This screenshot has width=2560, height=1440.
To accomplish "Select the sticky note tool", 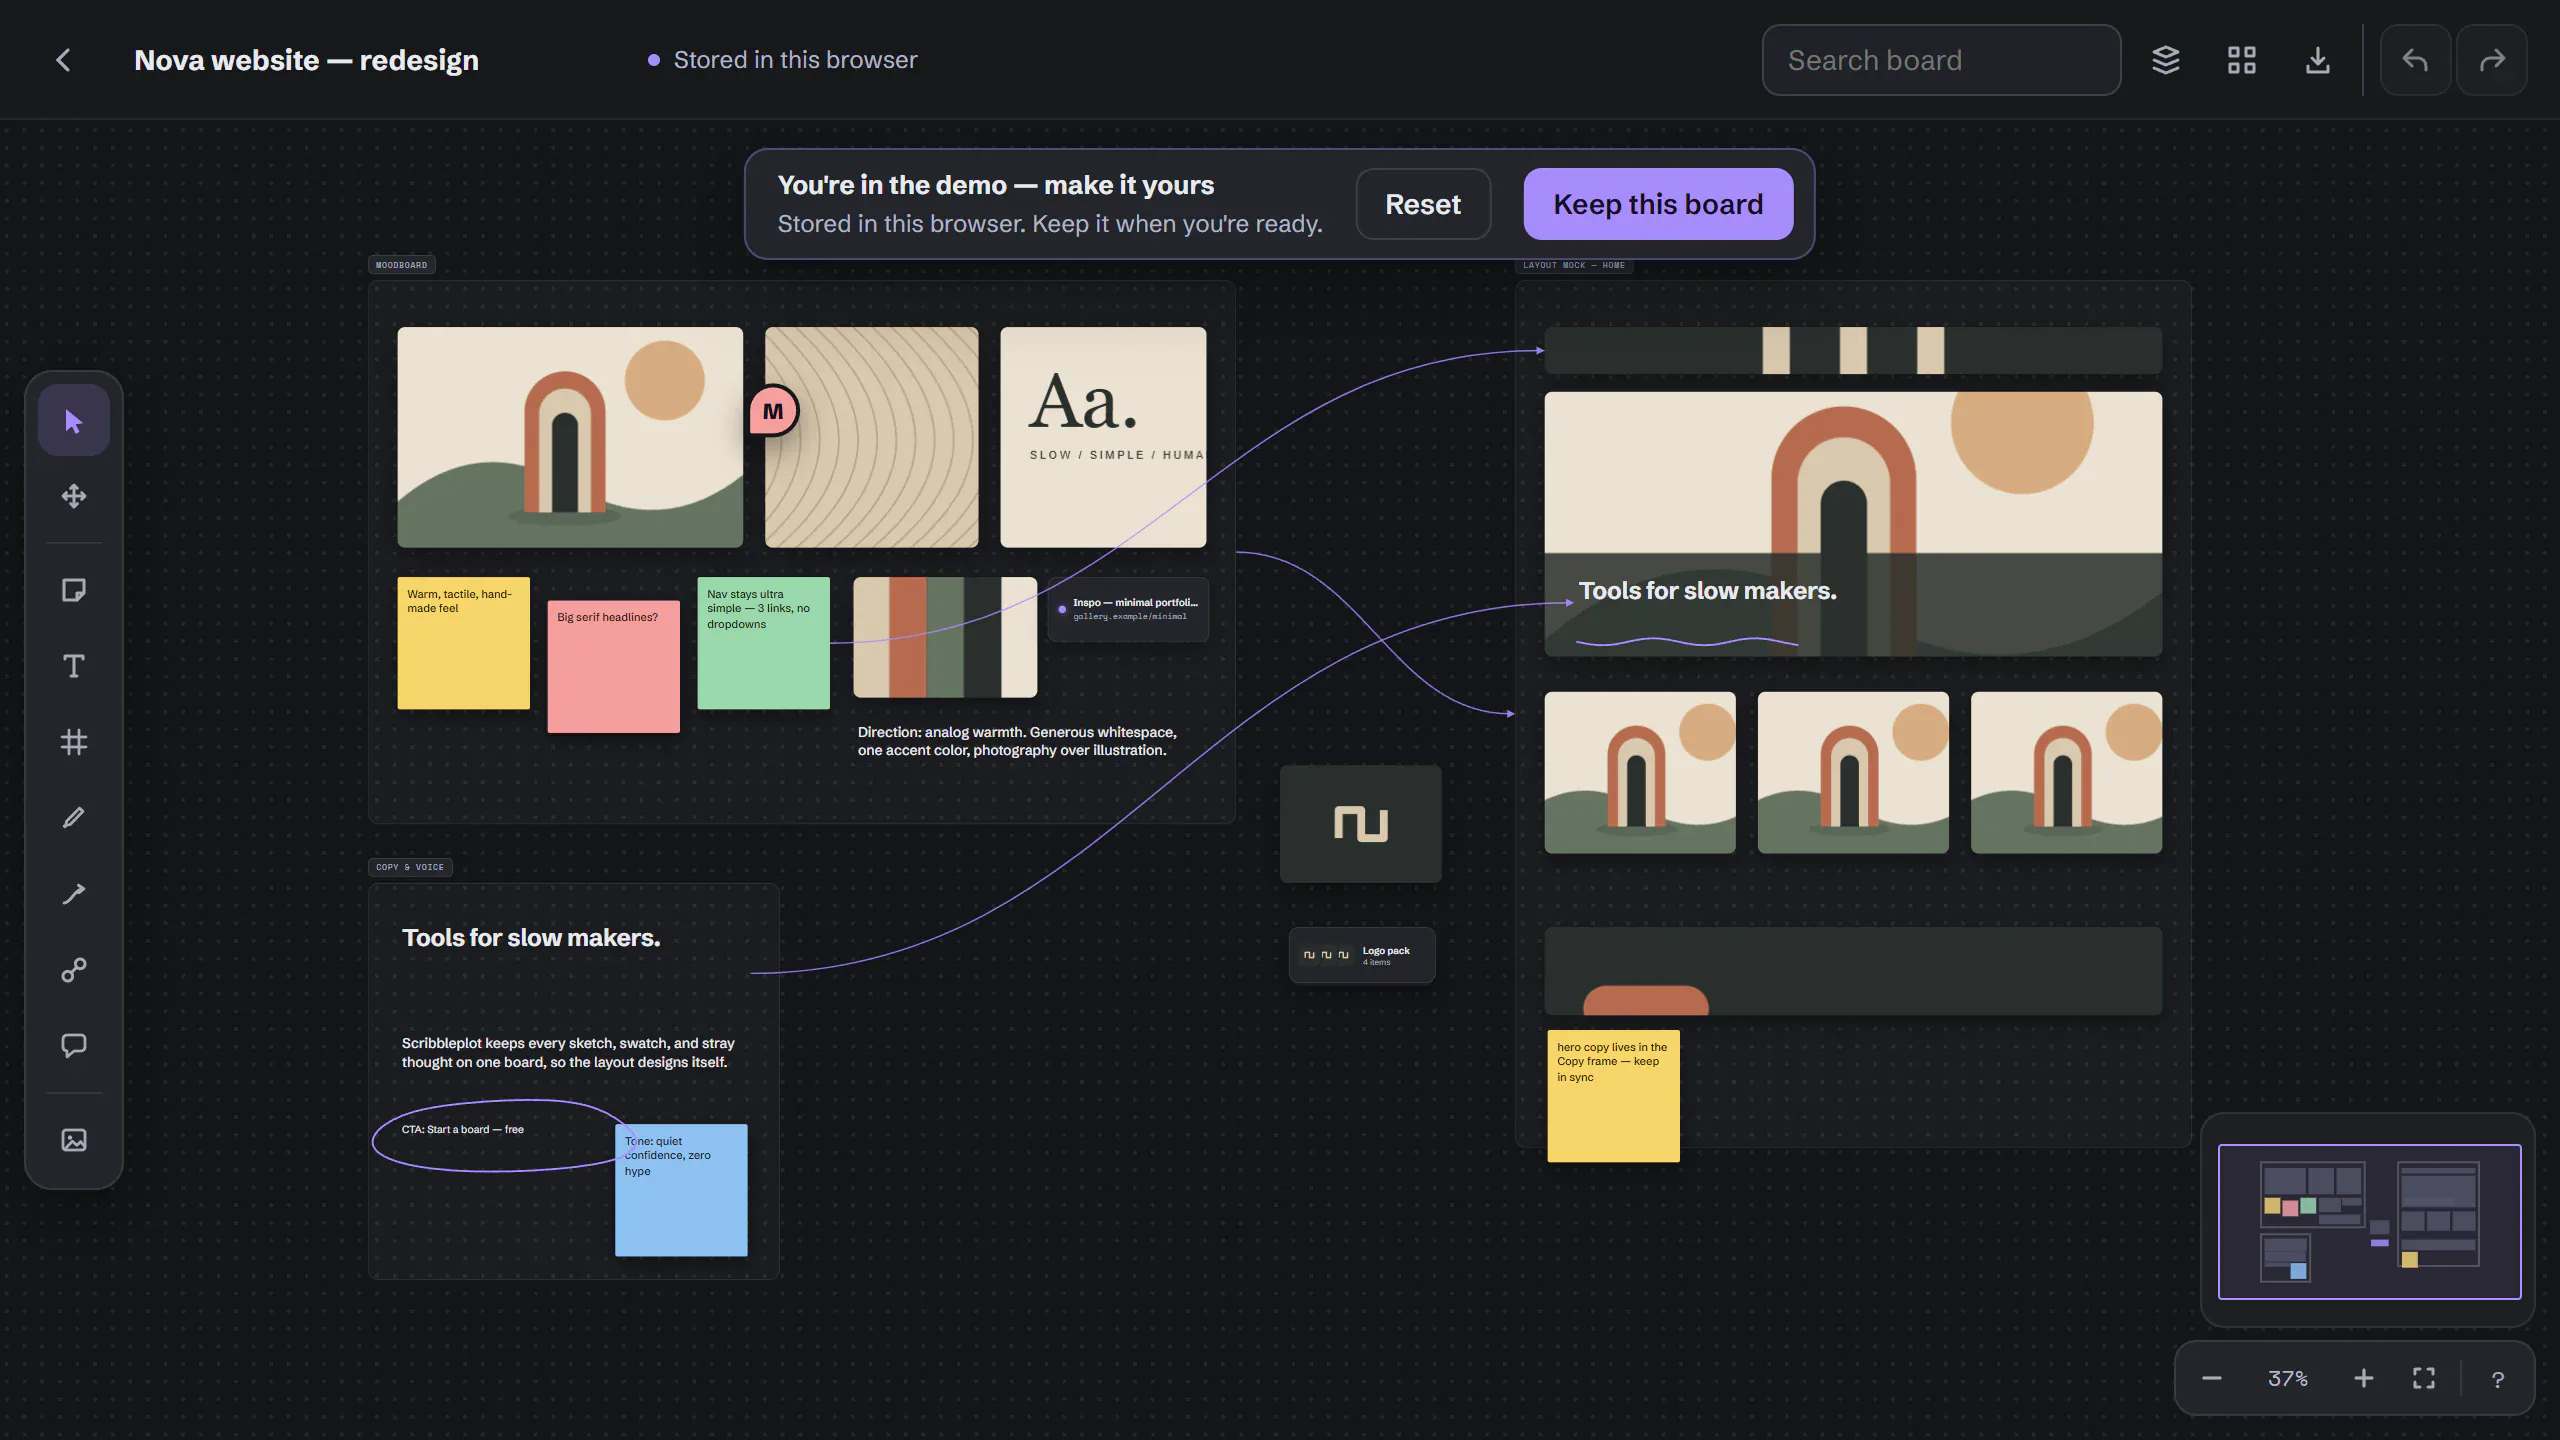I will coord(74,590).
